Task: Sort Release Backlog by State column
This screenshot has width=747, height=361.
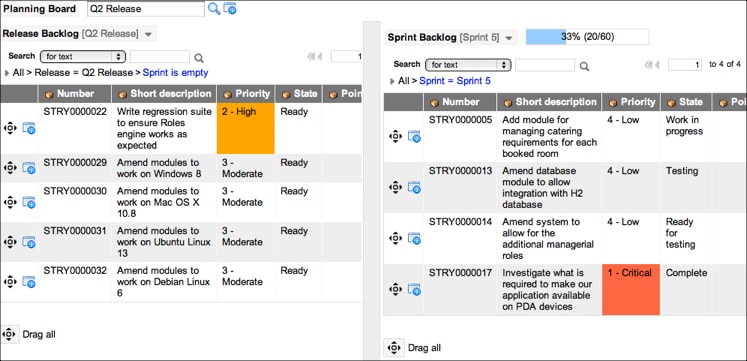Action: click(305, 94)
